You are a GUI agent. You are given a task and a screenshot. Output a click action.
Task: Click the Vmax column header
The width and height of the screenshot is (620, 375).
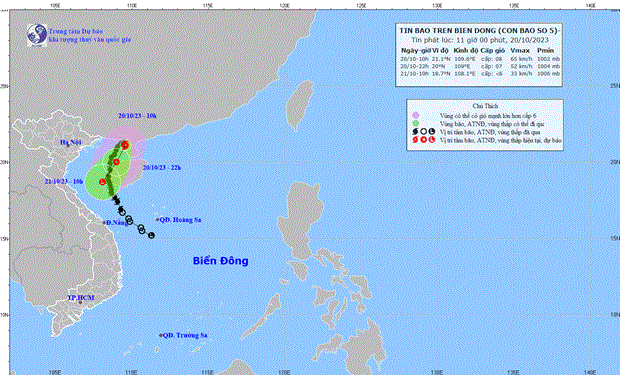(x=520, y=51)
